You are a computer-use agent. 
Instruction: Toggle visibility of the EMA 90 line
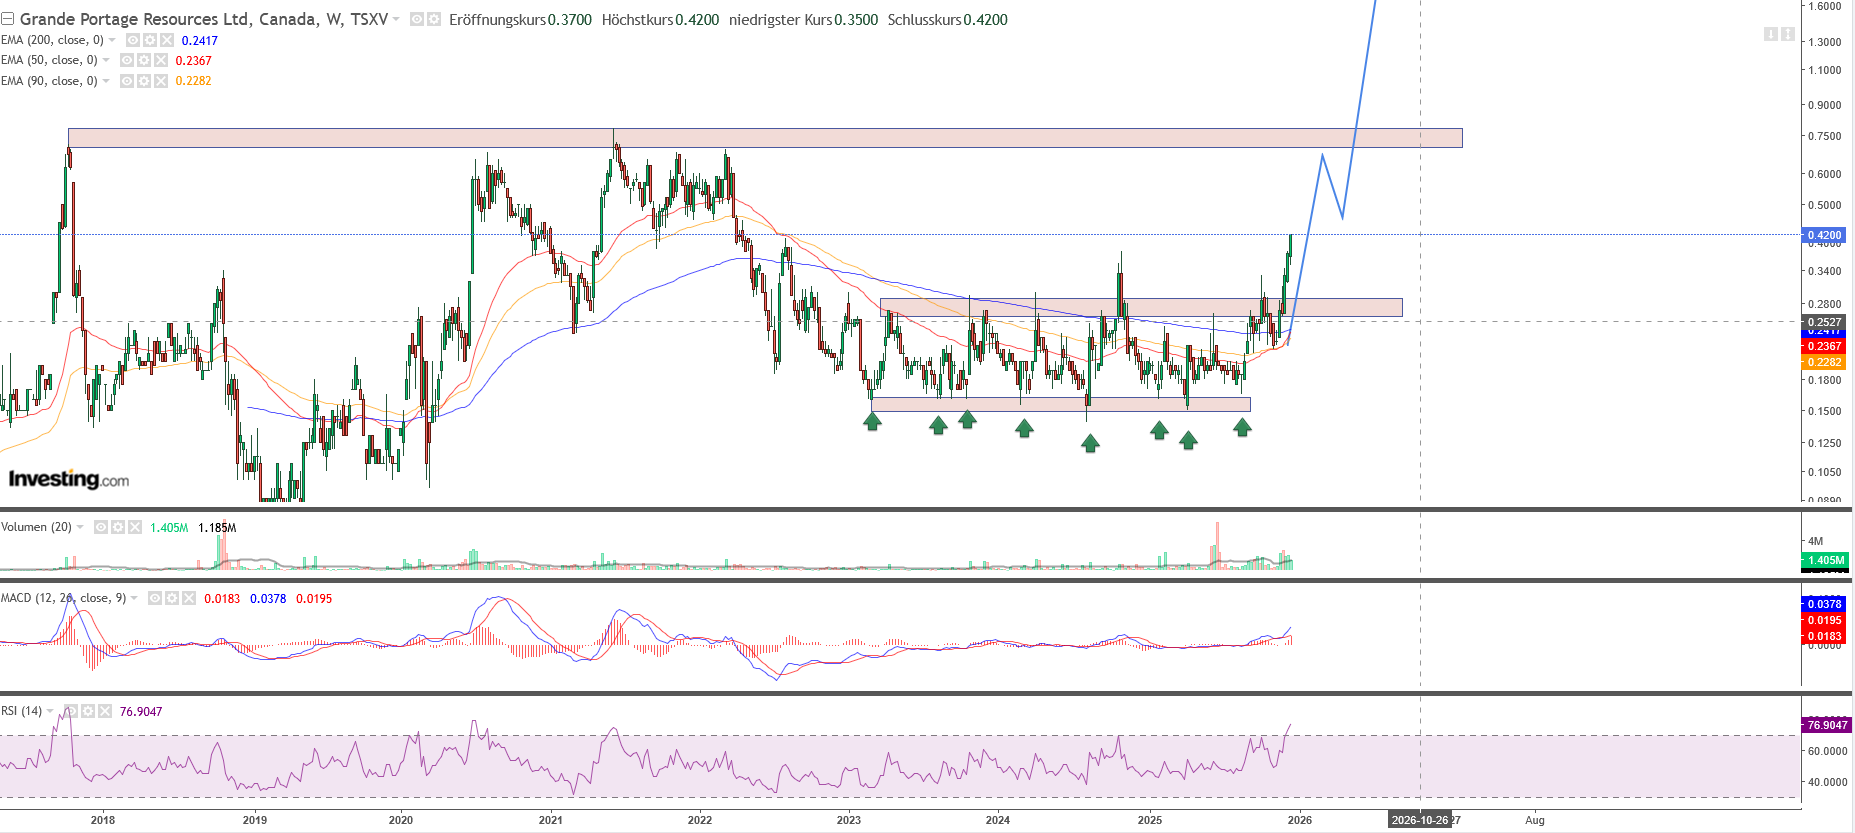[127, 81]
